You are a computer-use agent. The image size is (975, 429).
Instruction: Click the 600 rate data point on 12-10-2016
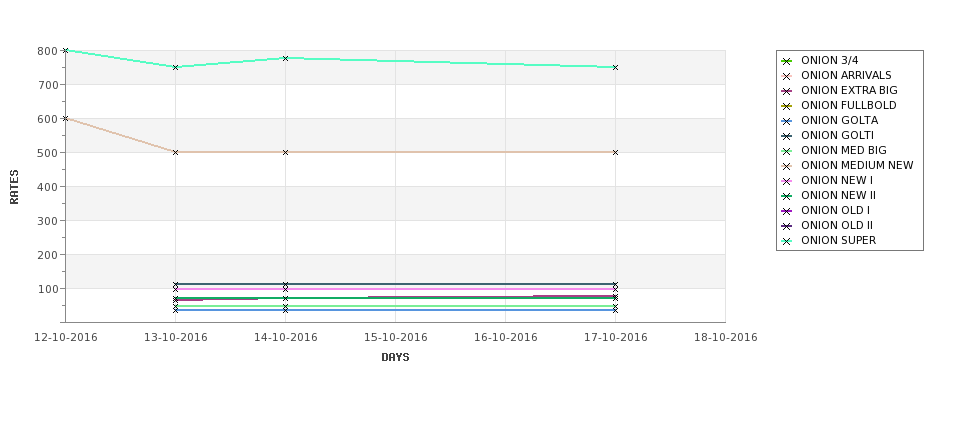(x=65, y=118)
